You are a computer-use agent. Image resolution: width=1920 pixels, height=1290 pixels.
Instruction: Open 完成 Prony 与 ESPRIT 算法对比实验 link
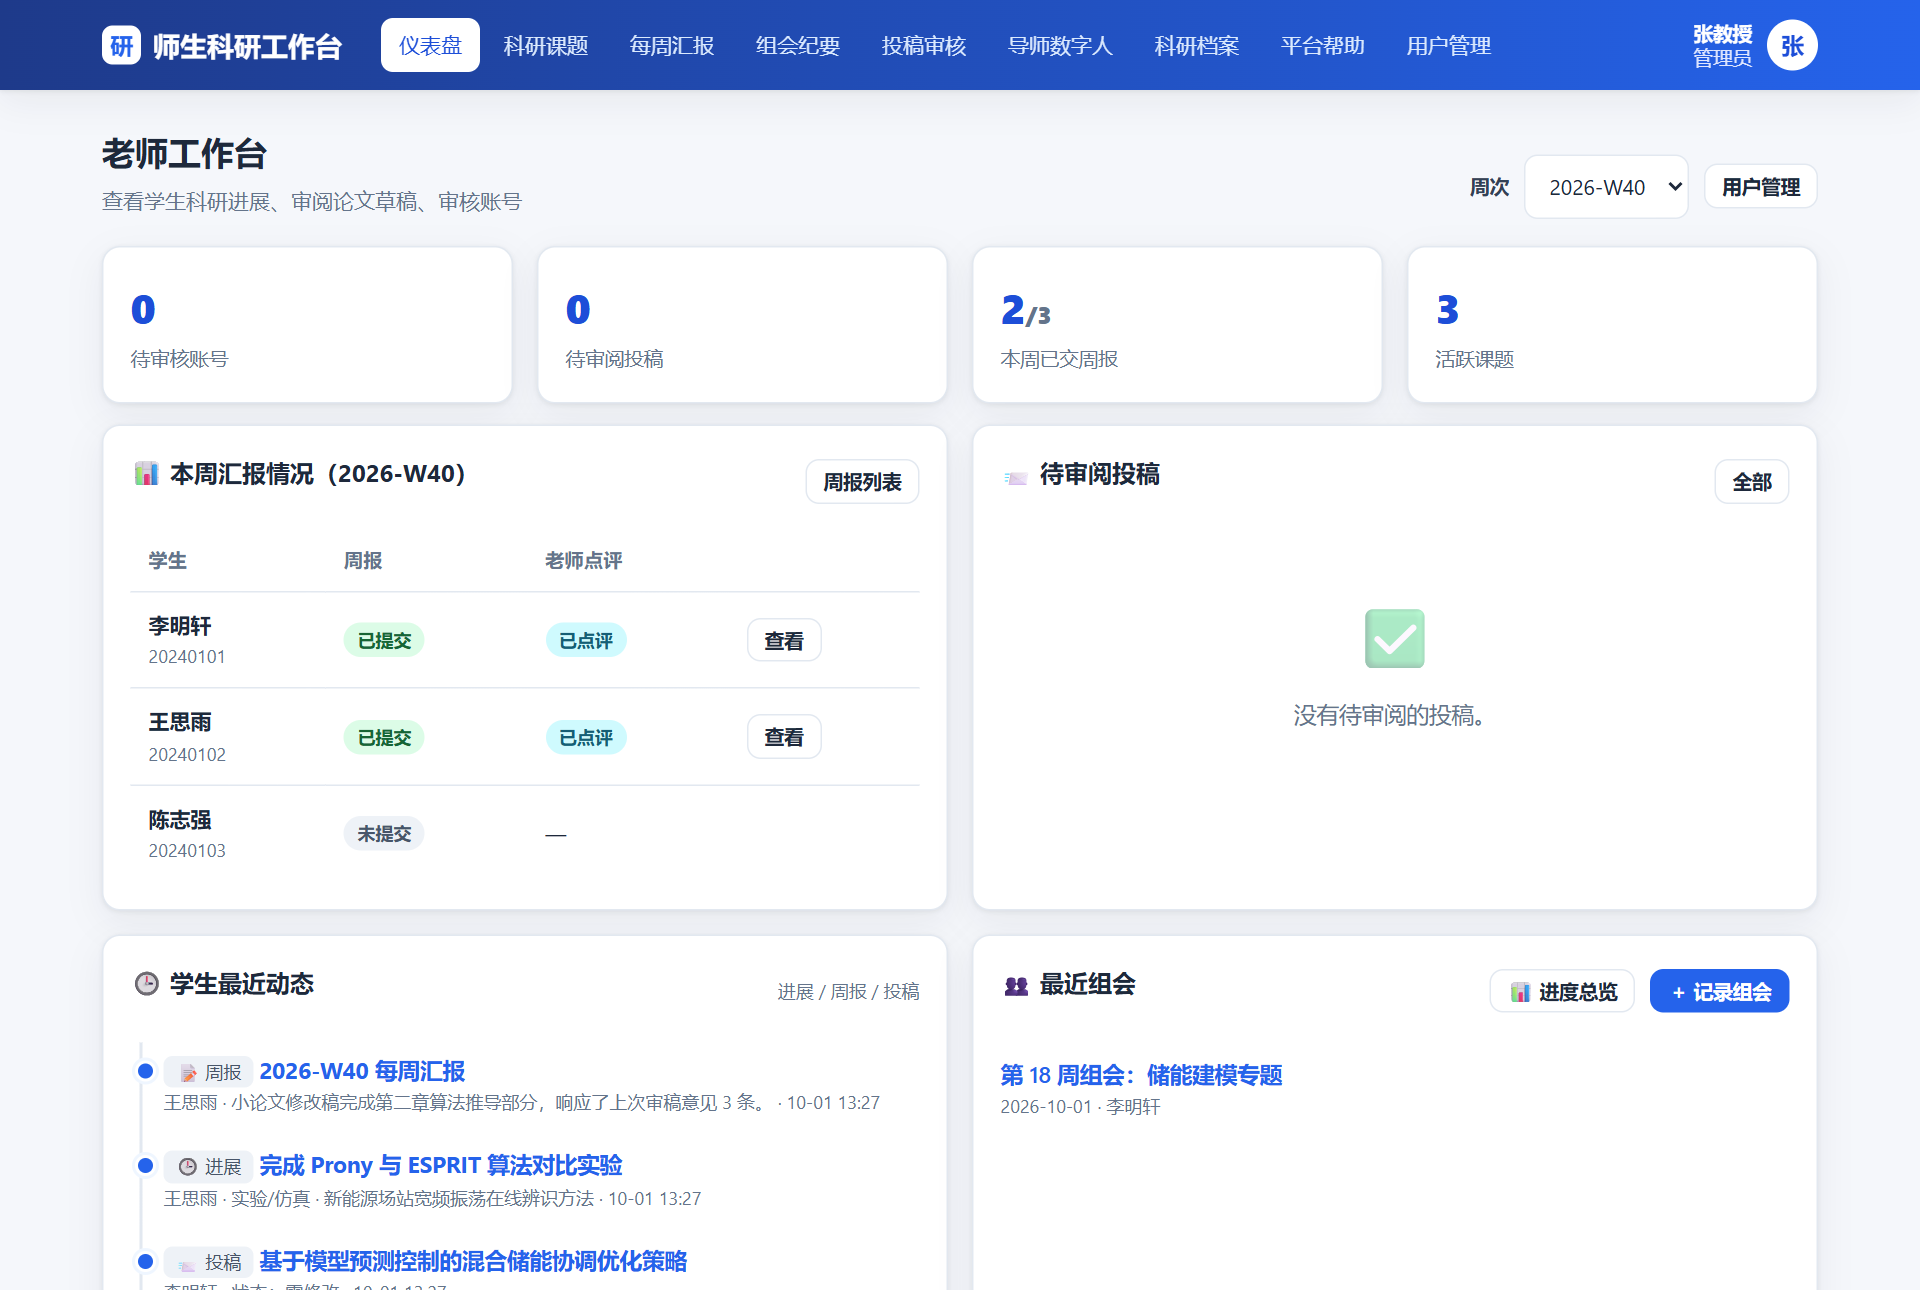[441, 1165]
